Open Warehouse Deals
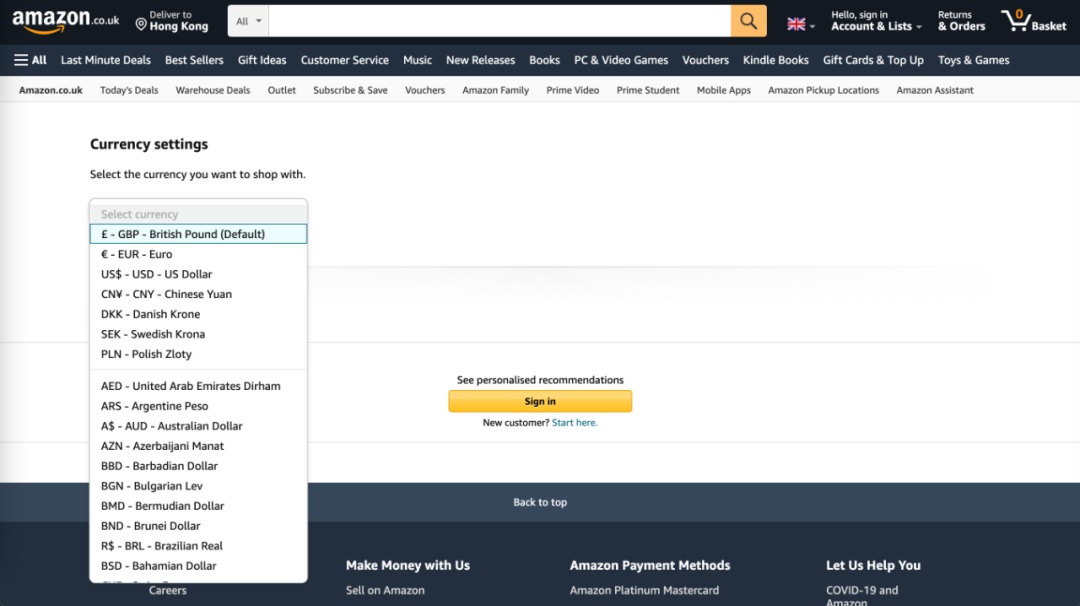 (x=213, y=90)
